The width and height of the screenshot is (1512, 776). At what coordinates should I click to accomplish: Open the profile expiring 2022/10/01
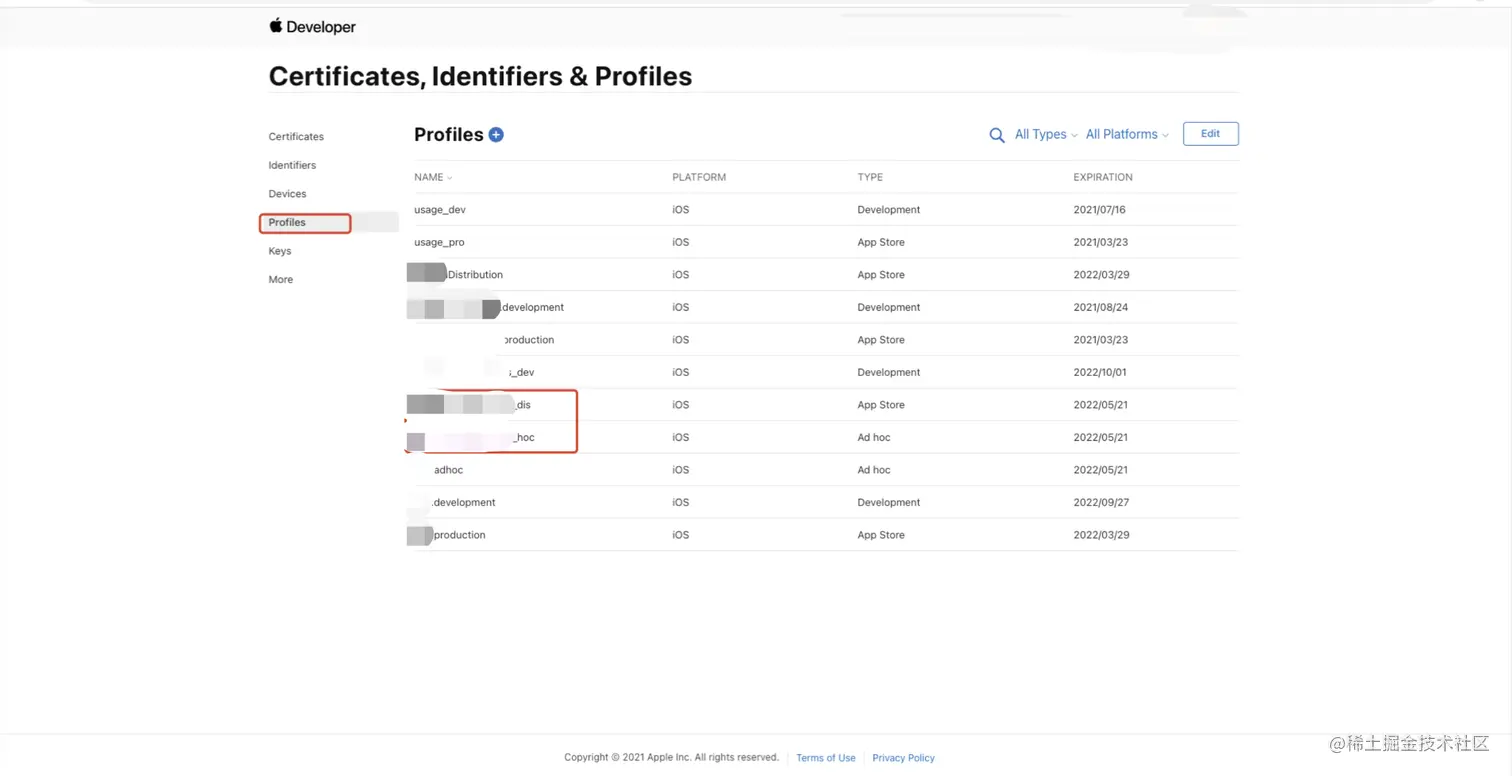[x=826, y=372]
